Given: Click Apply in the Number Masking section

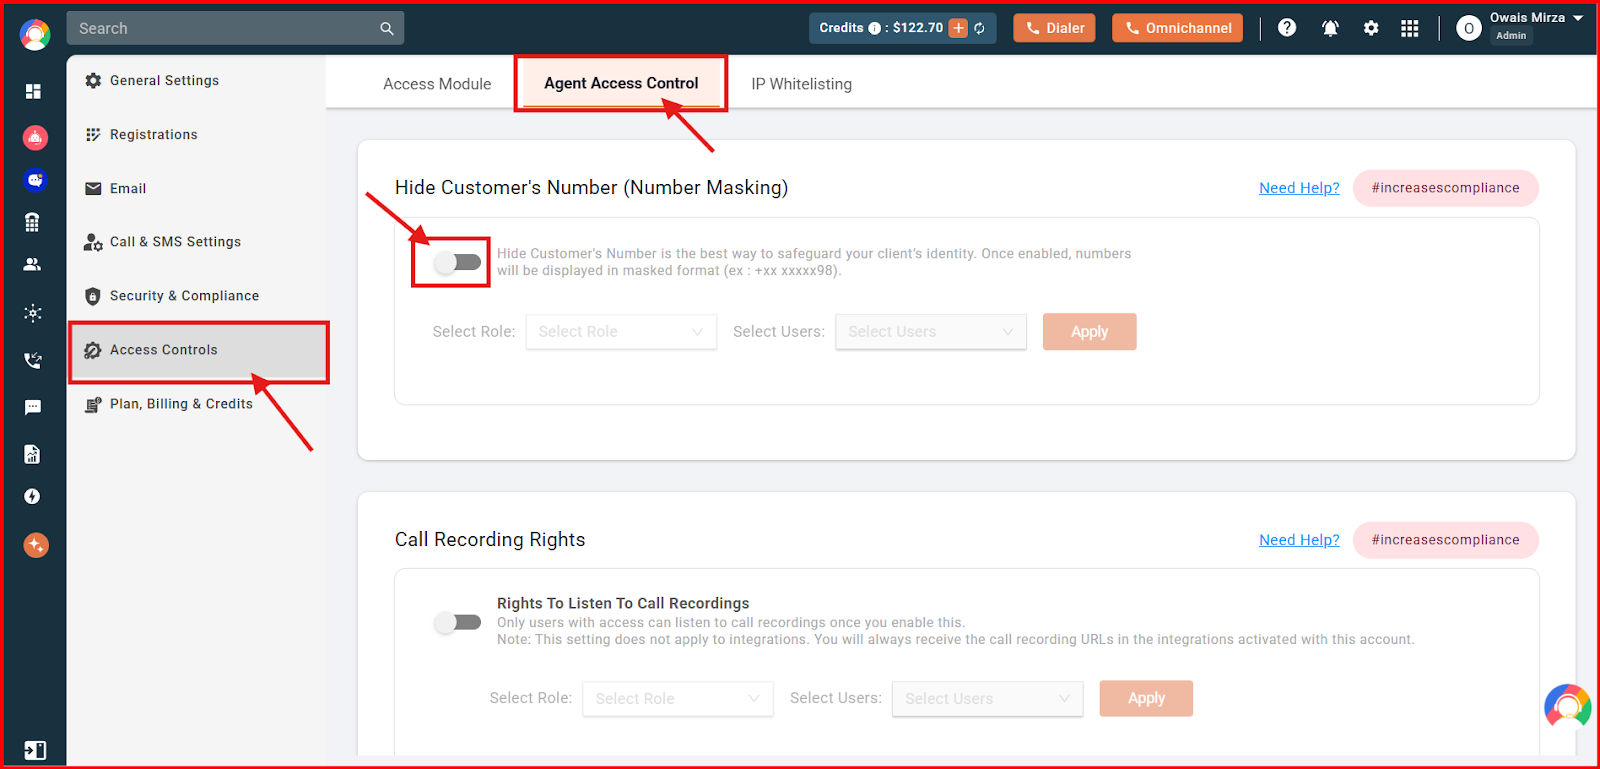Looking at the screenshot, I should tap(1089, 332).
